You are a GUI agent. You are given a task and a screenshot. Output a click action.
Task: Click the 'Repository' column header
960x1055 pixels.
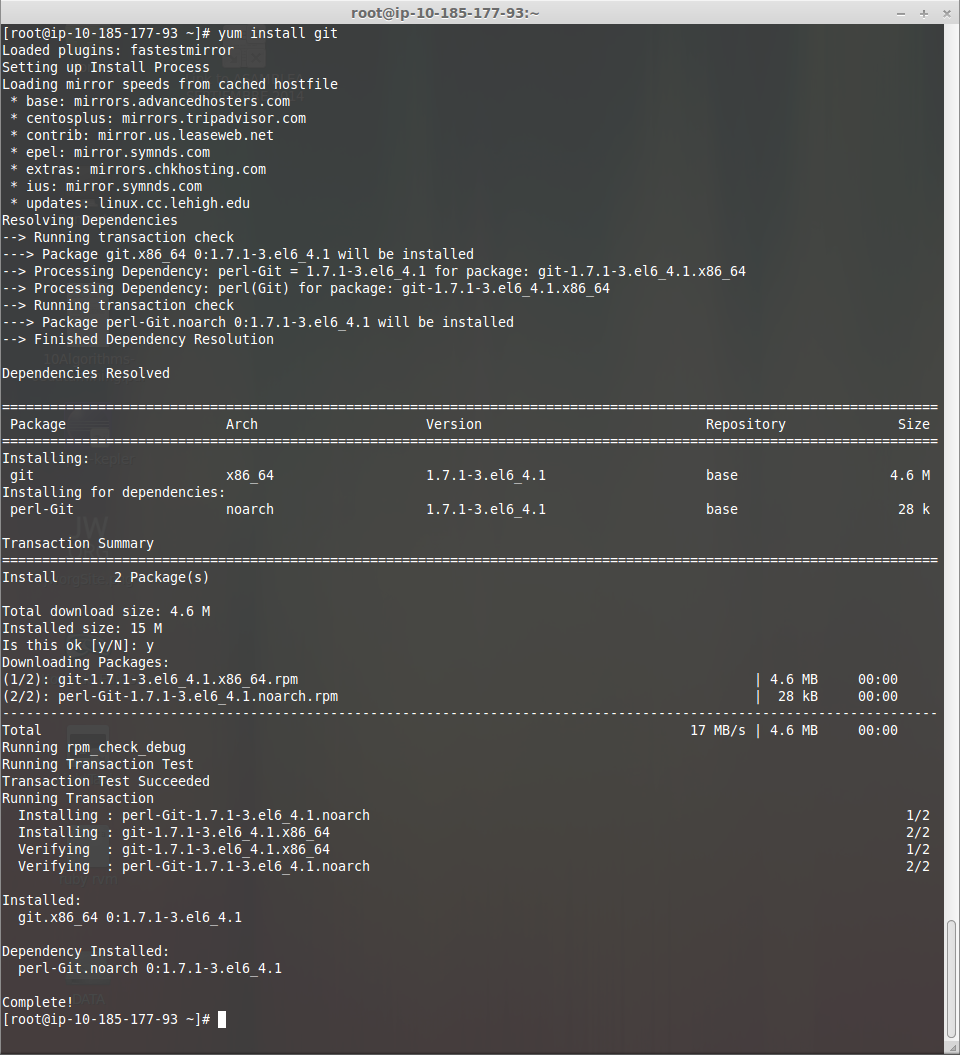point(745,424)
